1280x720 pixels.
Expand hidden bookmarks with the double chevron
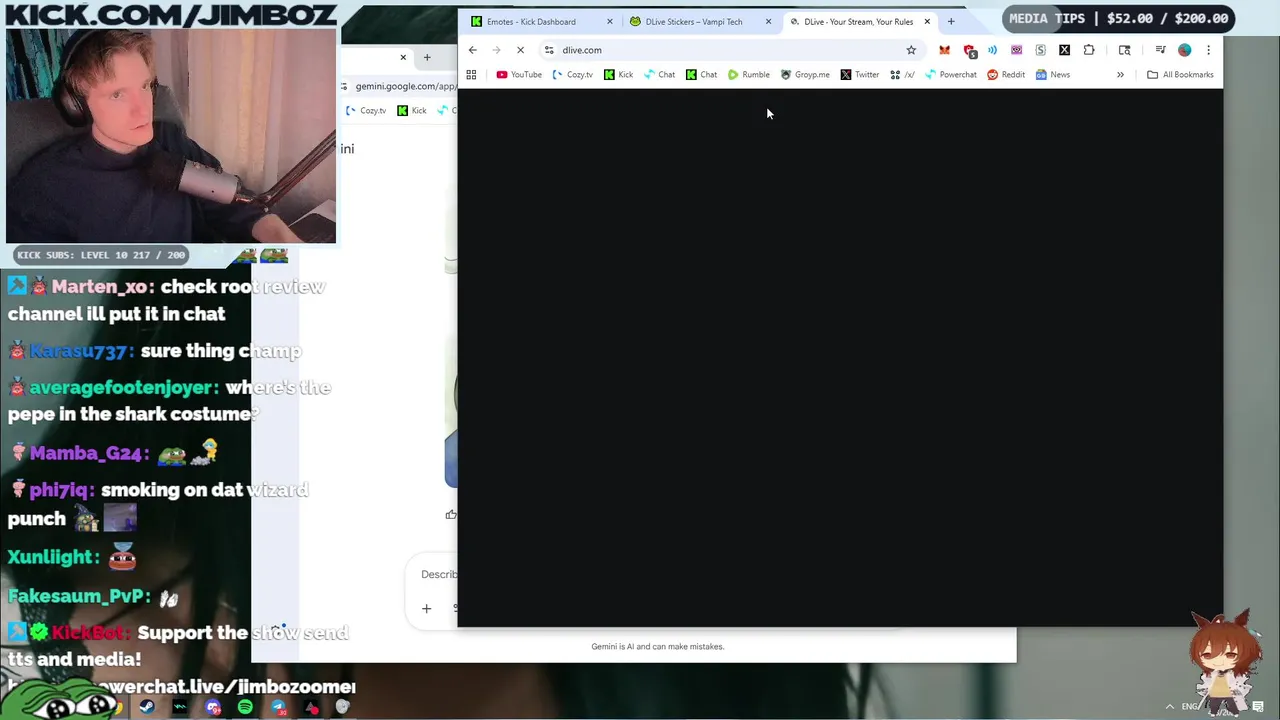1120,75
